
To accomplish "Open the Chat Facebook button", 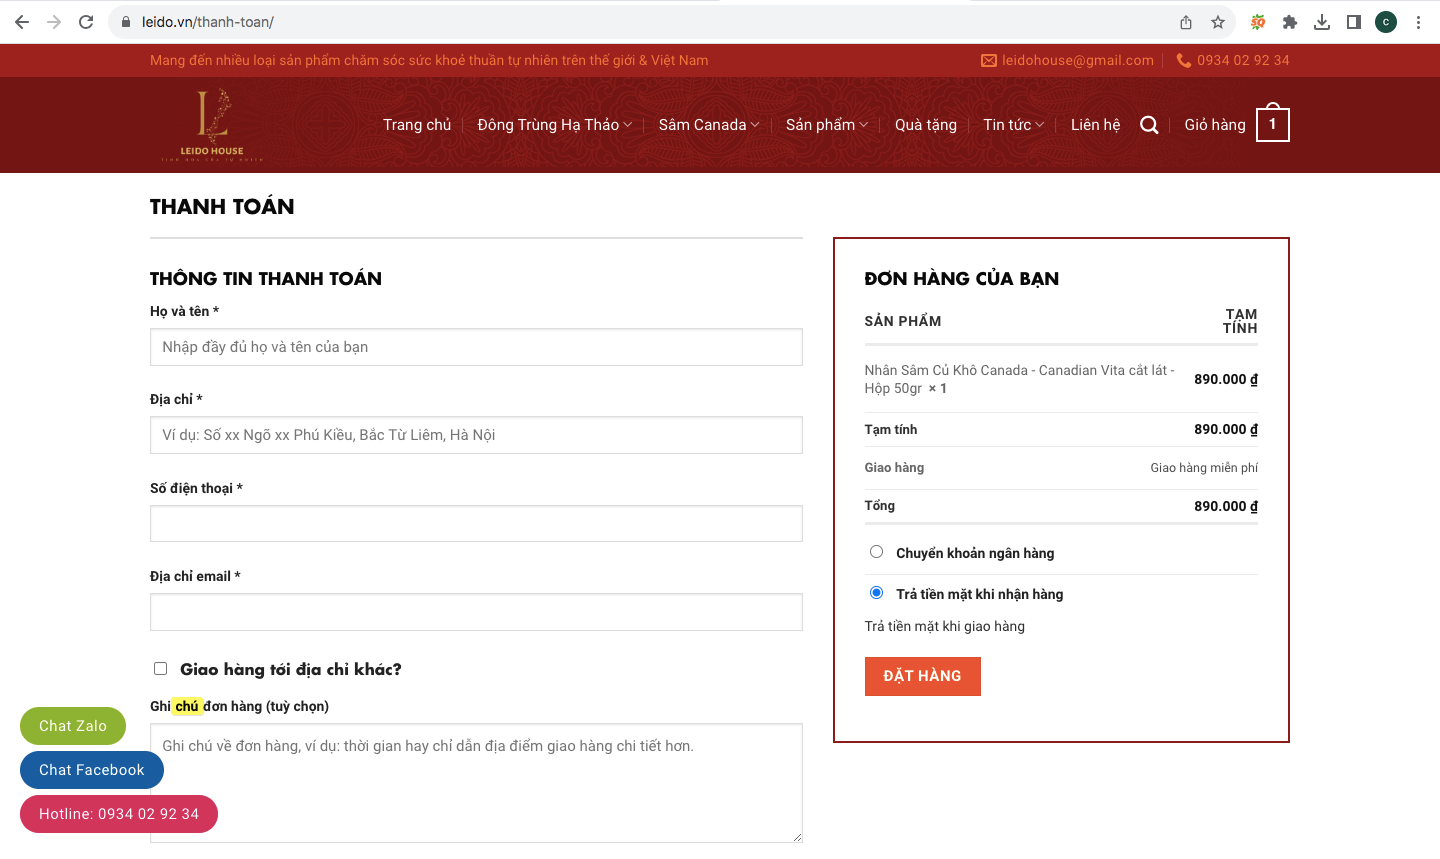I will pyautogui.click(x=92, y=770).
